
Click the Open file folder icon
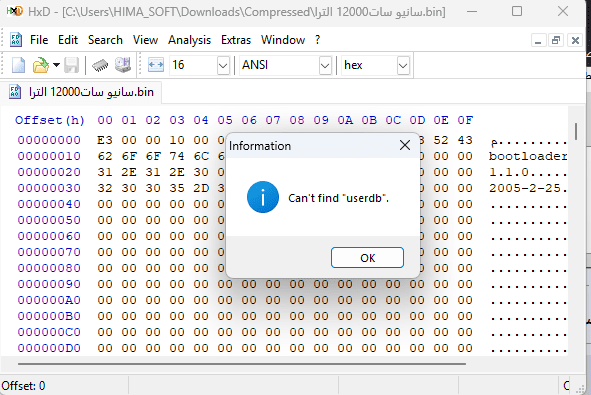click(40, 65)
